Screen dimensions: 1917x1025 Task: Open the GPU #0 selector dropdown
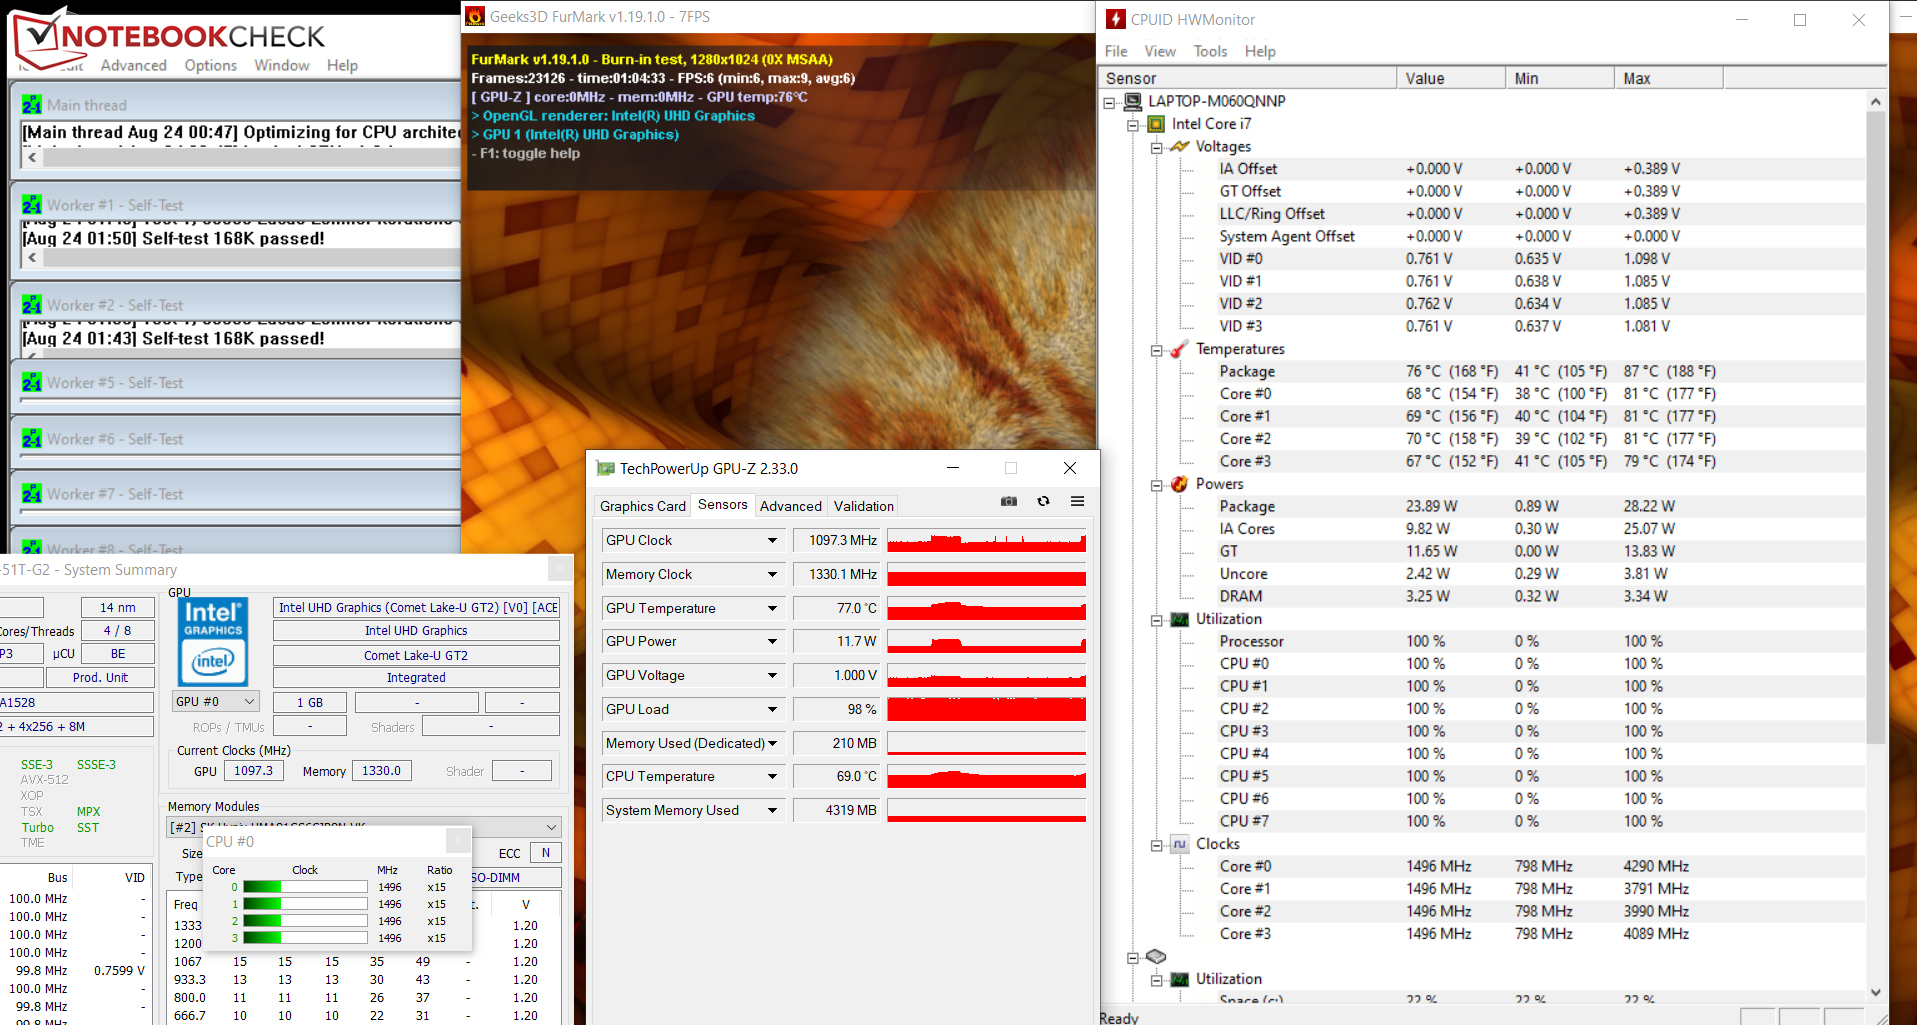click(216, 702)
